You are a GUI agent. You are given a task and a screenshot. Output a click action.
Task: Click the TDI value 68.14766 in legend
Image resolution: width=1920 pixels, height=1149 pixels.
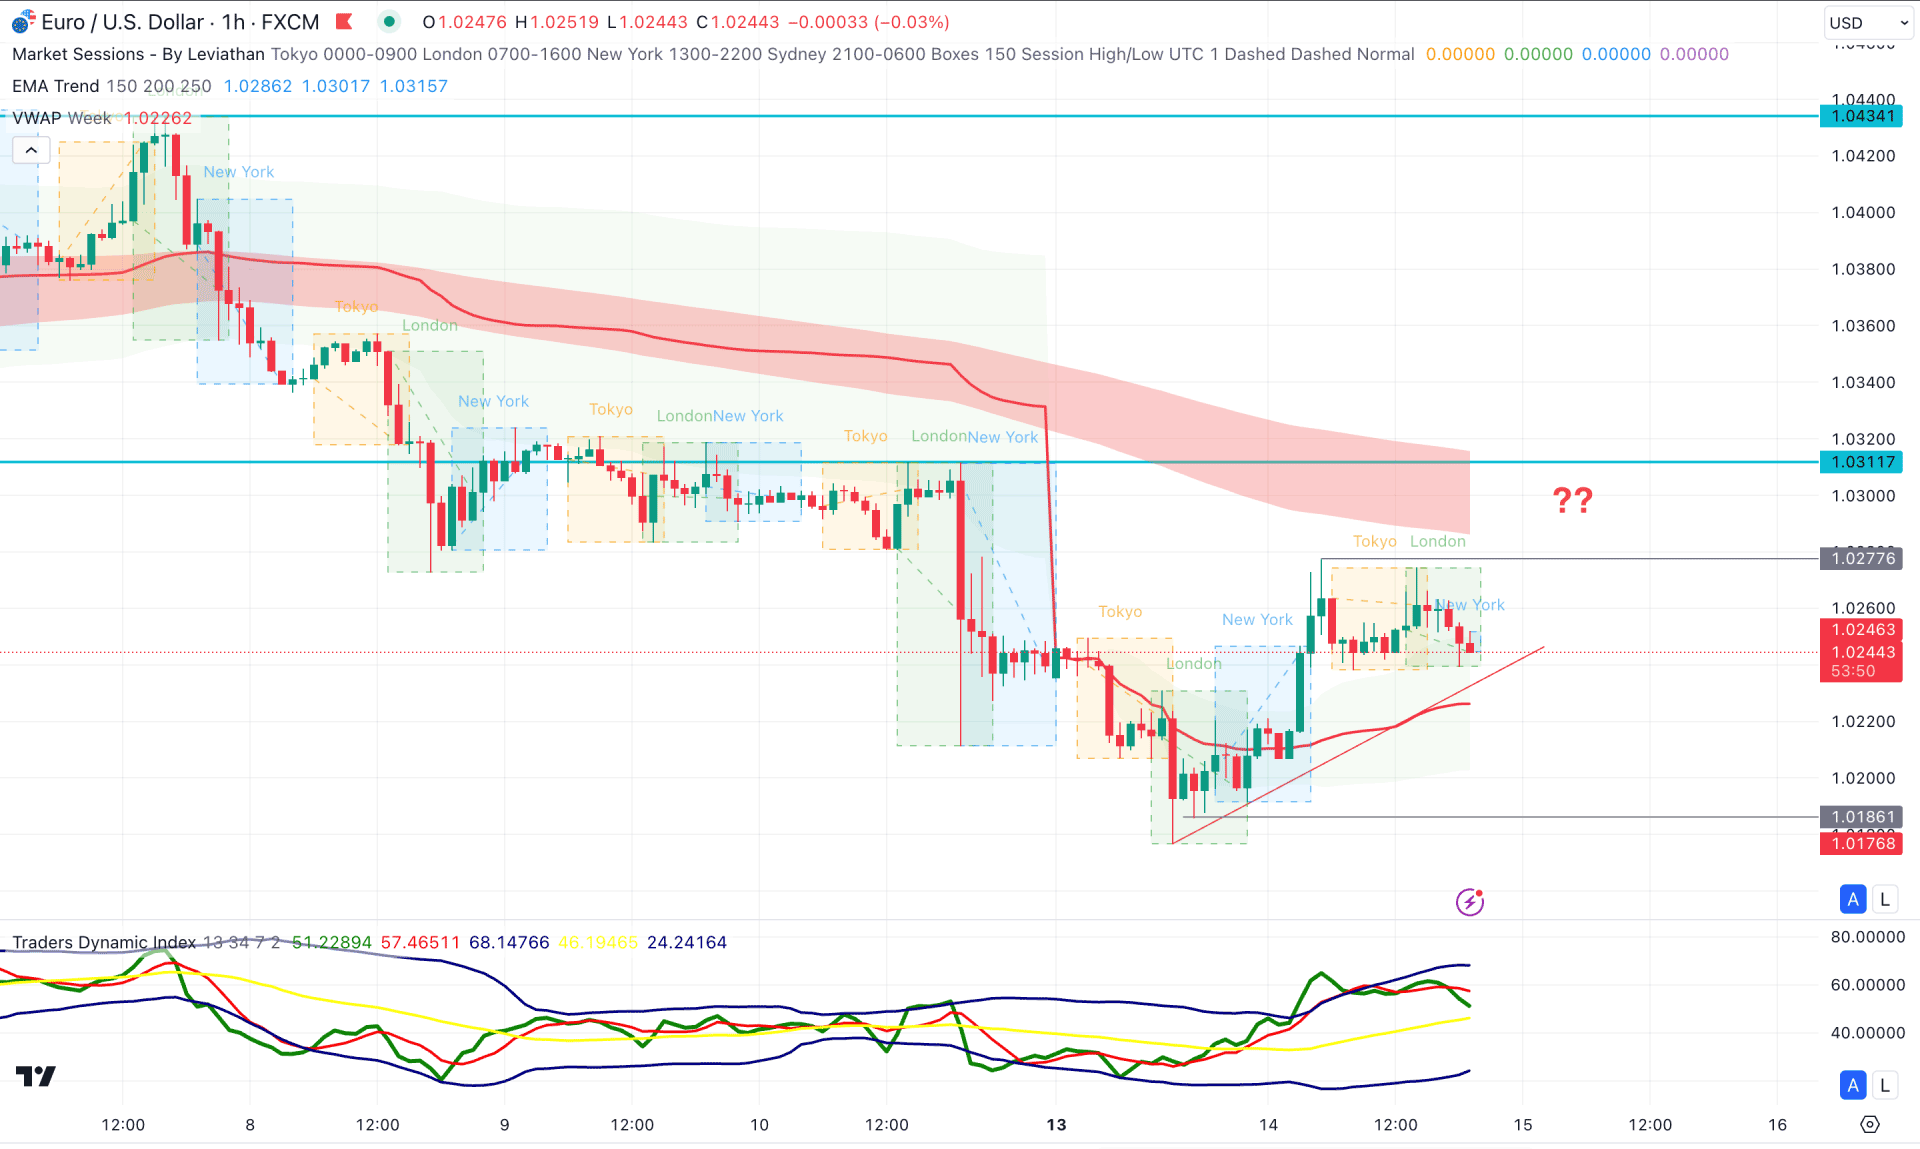[509, 942]
